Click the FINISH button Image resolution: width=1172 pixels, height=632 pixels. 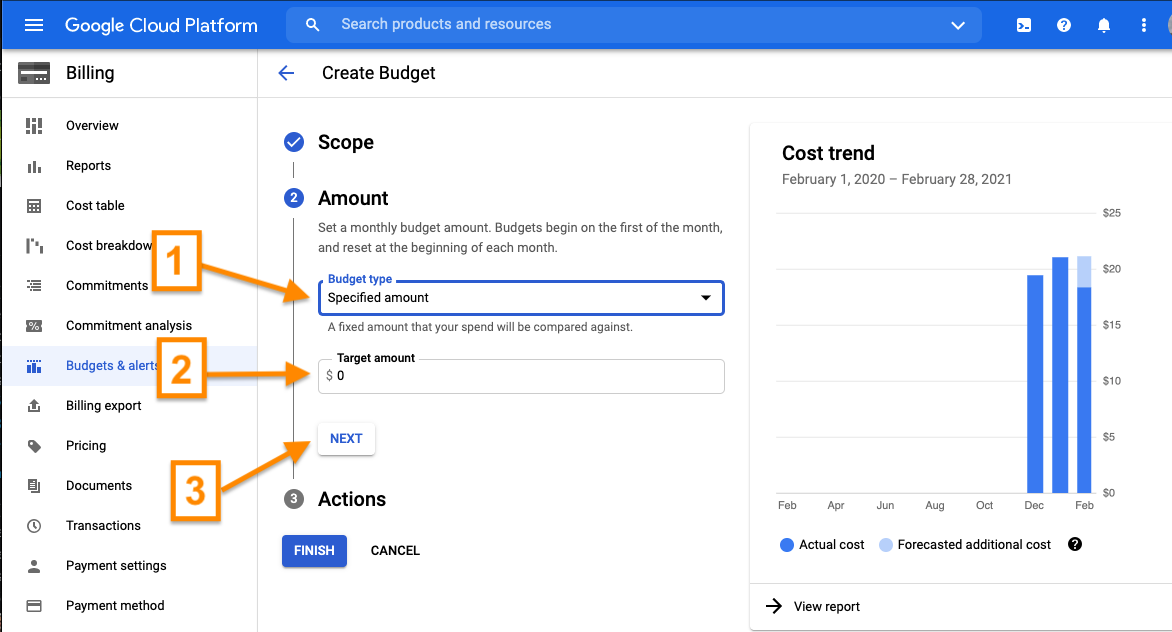click(314, 551)
